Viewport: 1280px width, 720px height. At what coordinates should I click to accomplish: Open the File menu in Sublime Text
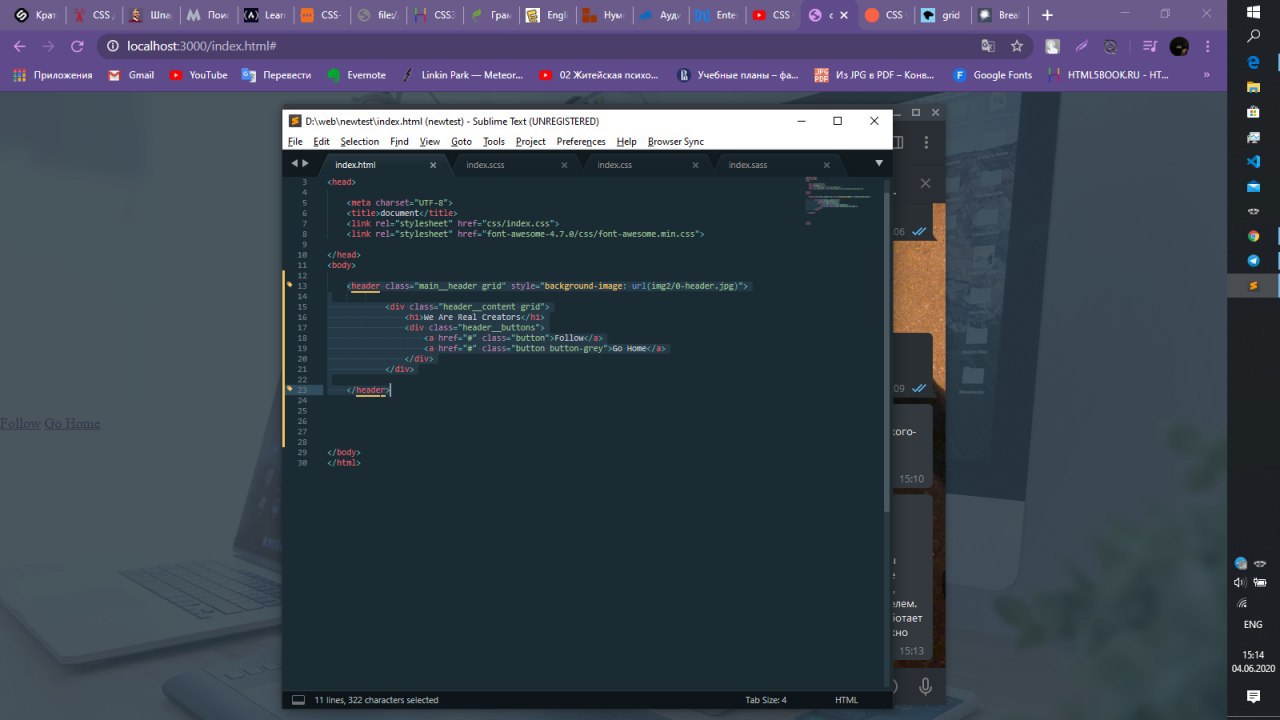(x=295, y=141)
